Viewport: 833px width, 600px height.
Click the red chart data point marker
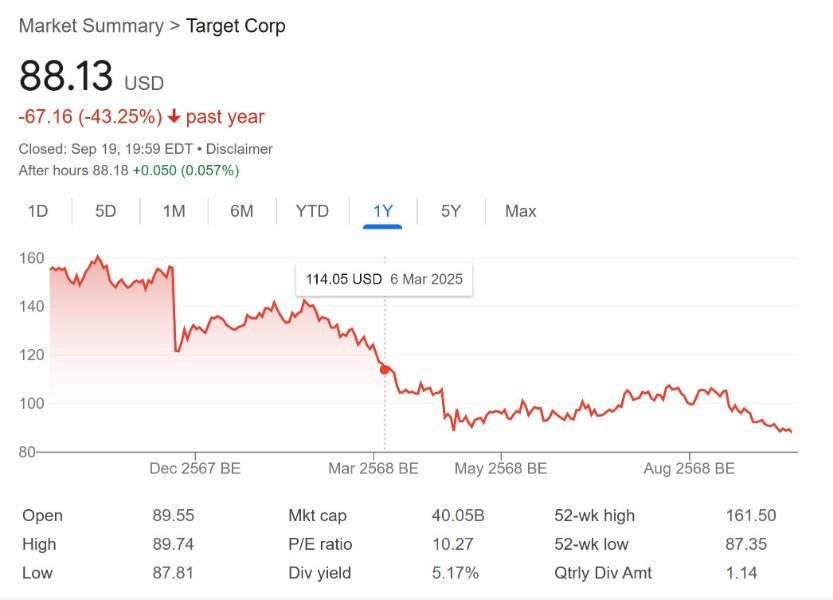(x=385, y=369)
